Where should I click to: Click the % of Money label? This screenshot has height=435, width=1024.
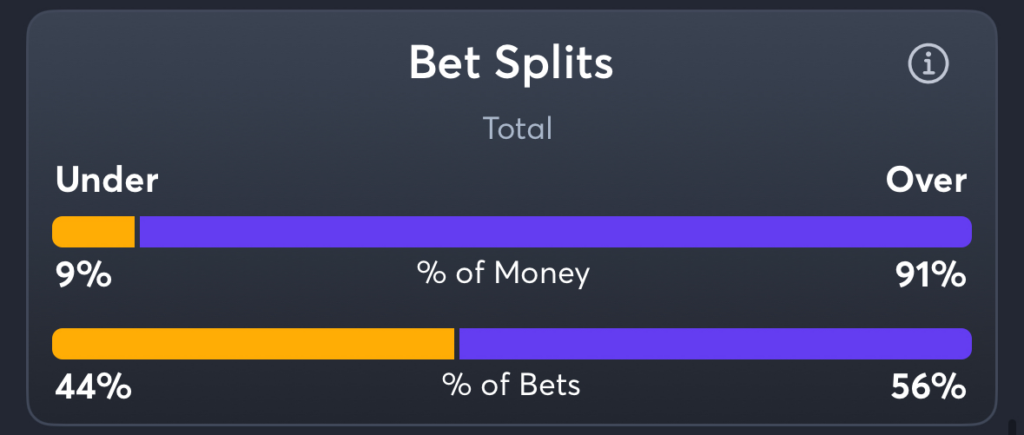[x=503, y=274]
